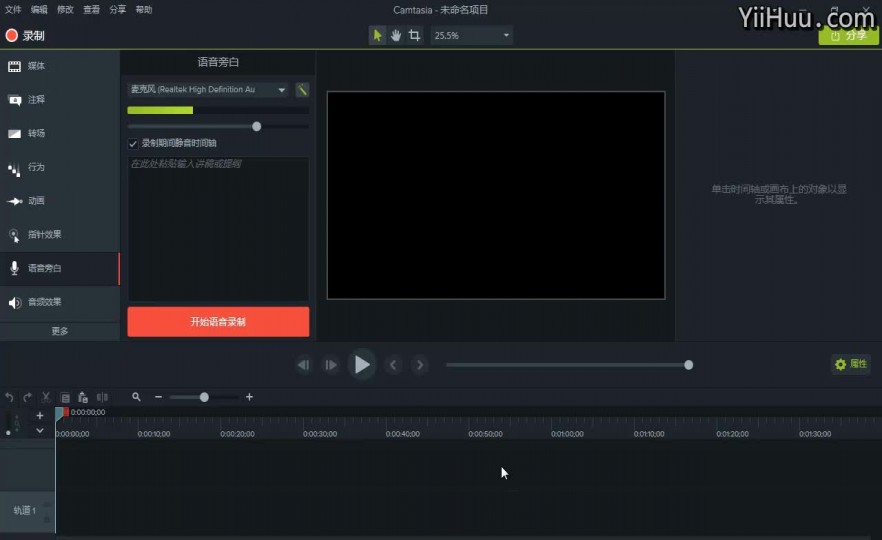
Task: Click the undo icon
Action: click(10, 397)
